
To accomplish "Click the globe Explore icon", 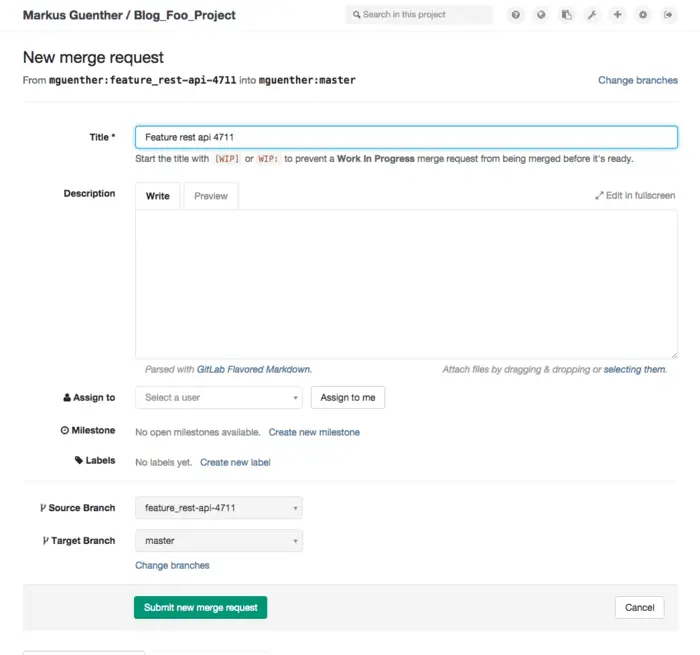I will coord(541,15).
